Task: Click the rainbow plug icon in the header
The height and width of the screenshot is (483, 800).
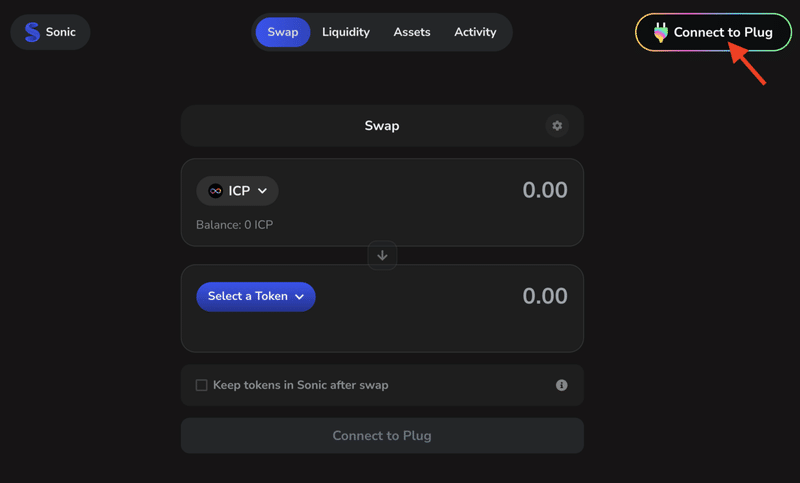Action: [x=661, y=32]
